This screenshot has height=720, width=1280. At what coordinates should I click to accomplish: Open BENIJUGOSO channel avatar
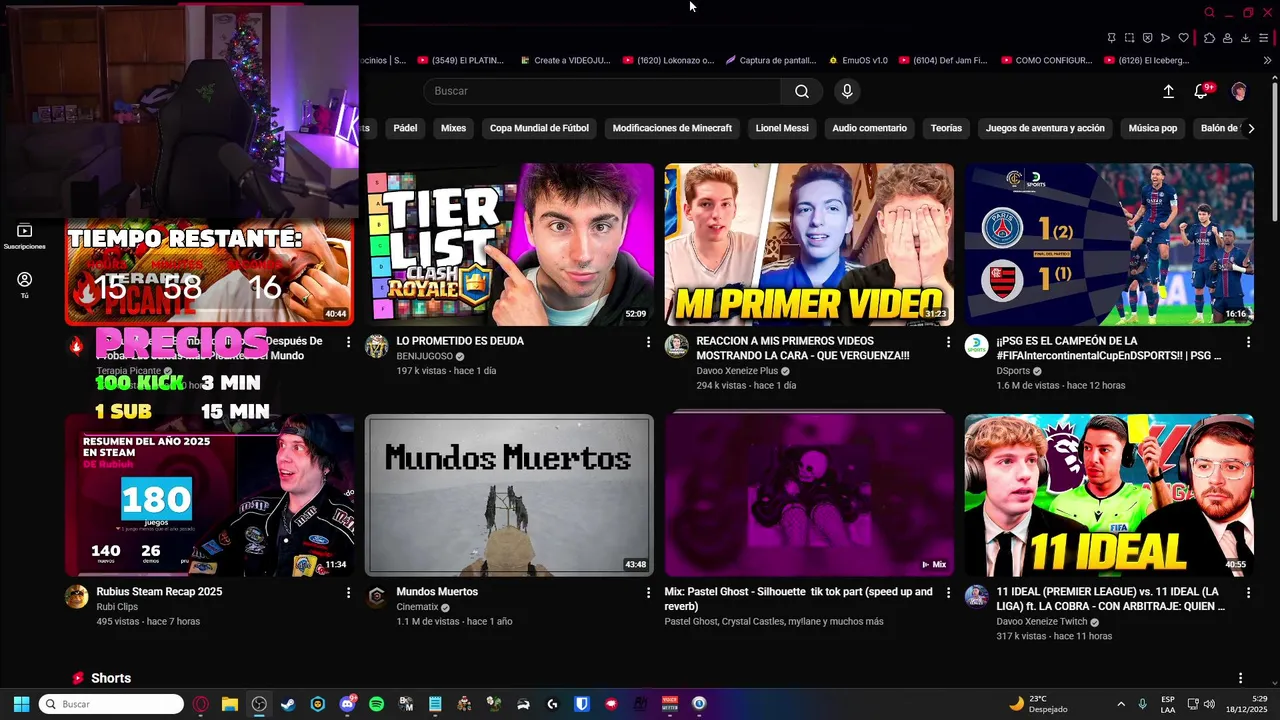click(376, 346)
